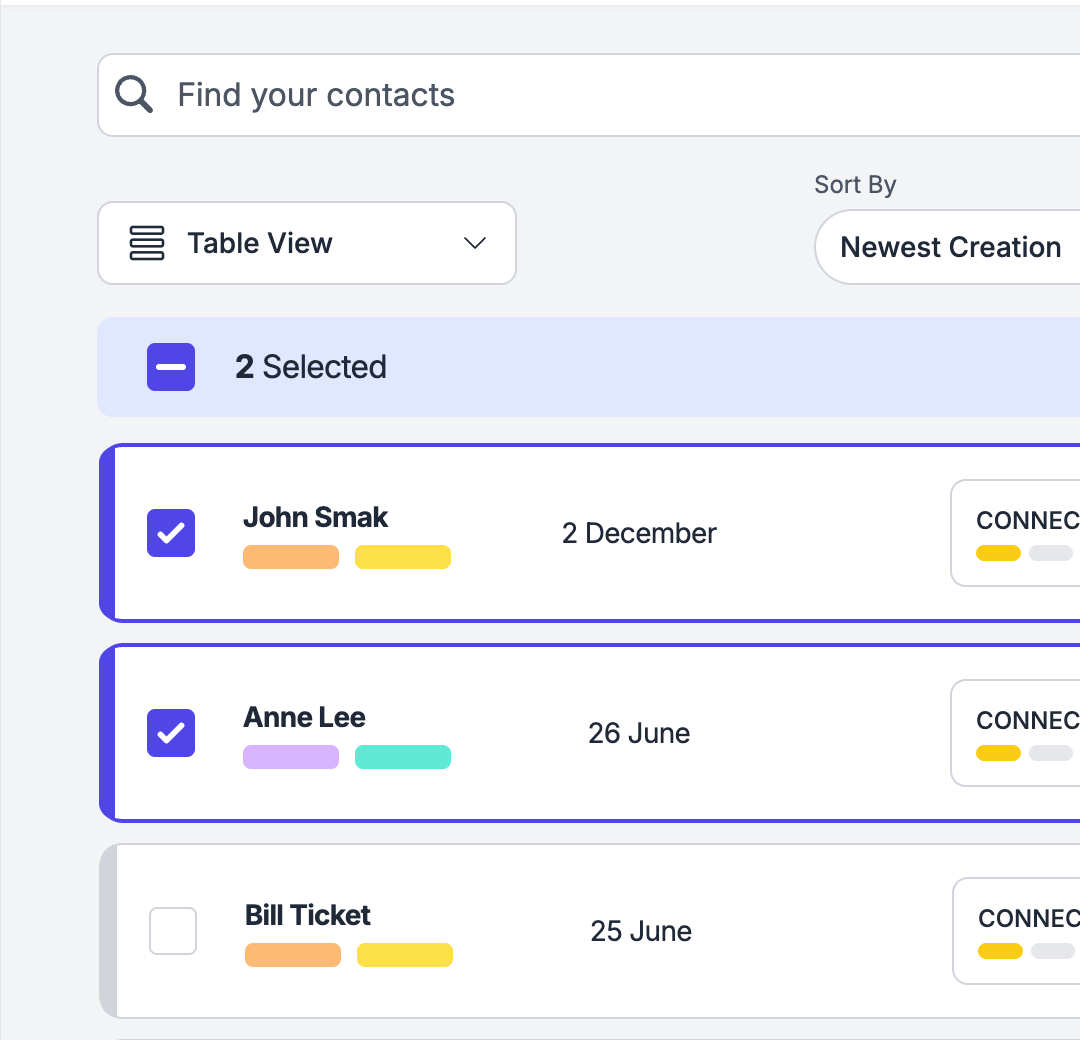1080x1040 pixels.
Task: Click the magnifying glass search icon
Action: [134, 95]
